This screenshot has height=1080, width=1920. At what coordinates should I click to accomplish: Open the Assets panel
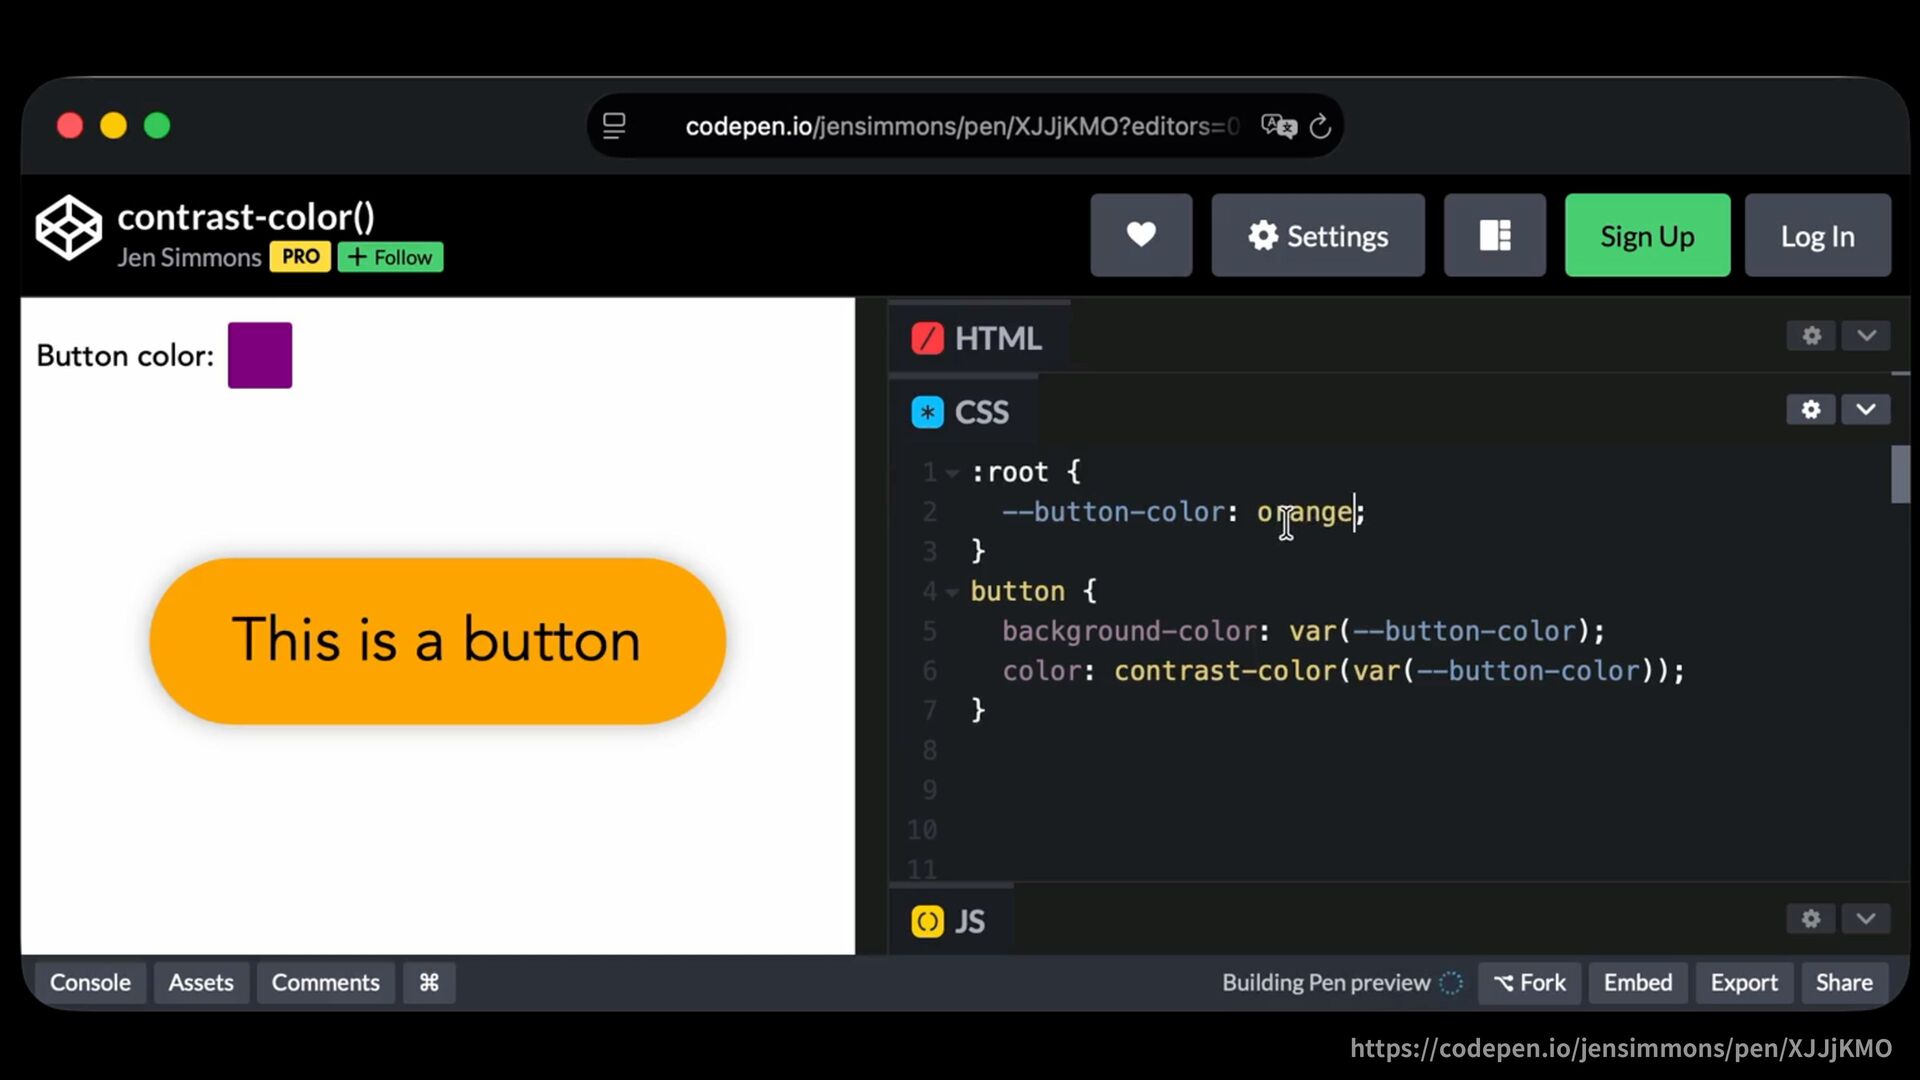(201, 983)
